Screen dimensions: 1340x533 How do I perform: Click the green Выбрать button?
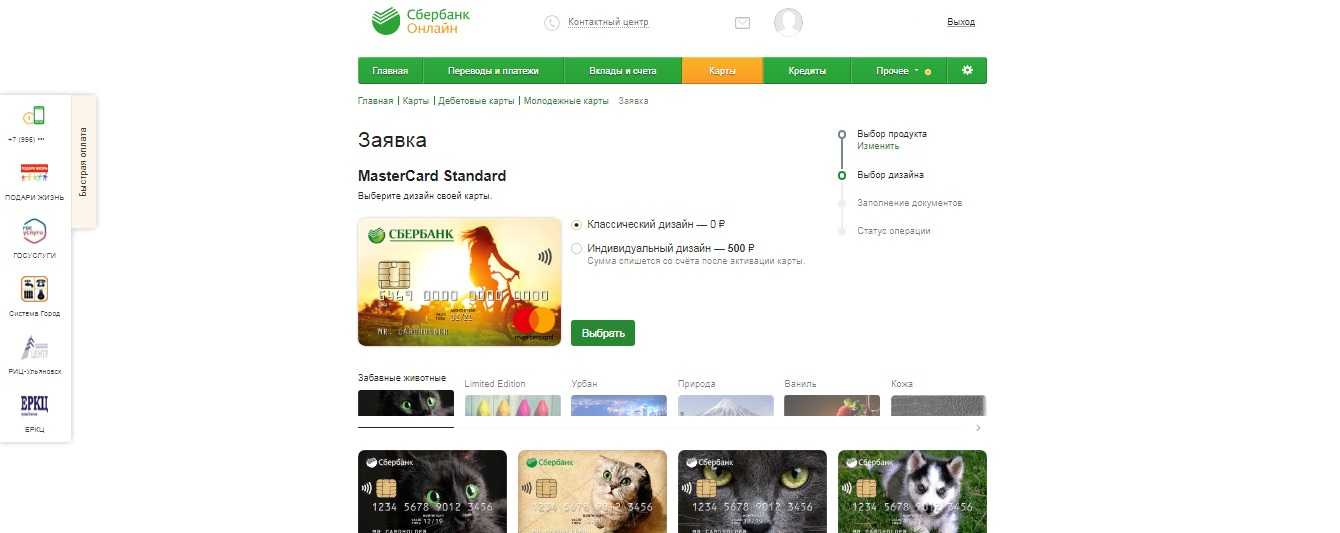click(603, 333)
